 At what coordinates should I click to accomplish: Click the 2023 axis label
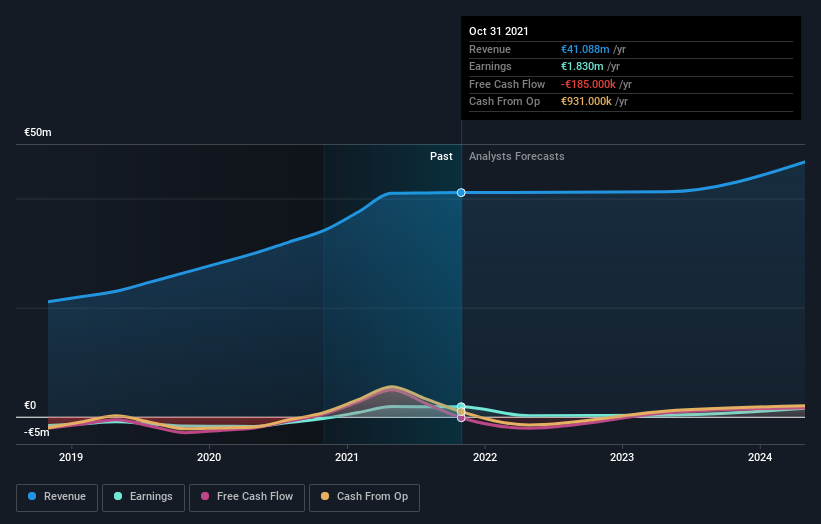pyautogui.click(x=622, y=457)
